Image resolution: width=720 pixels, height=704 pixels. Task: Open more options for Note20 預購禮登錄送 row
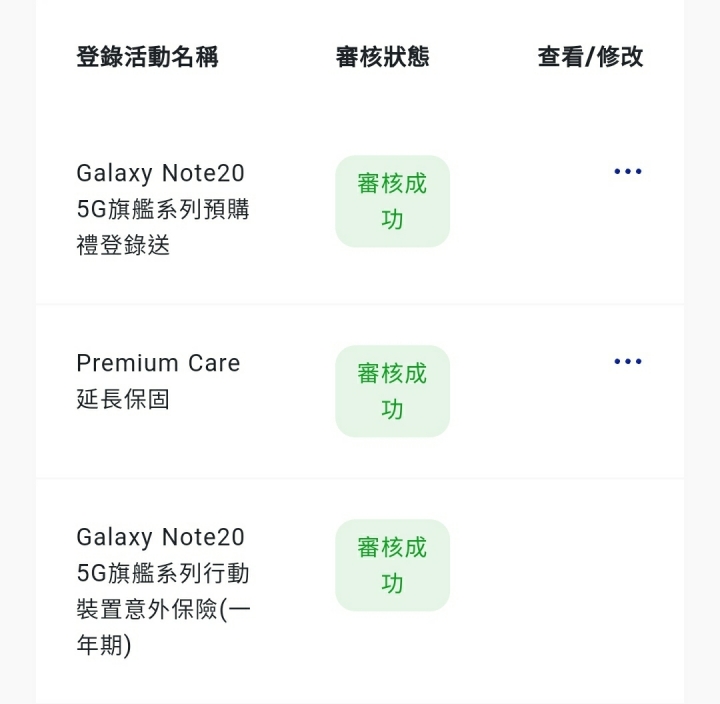click(x=627, y=172)
